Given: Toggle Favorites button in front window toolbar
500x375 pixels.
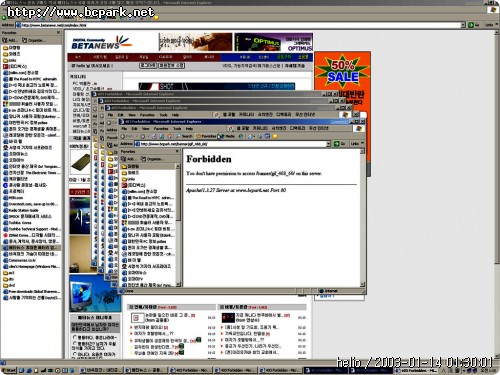Looking at the screenshot, I should coord(206,136).
